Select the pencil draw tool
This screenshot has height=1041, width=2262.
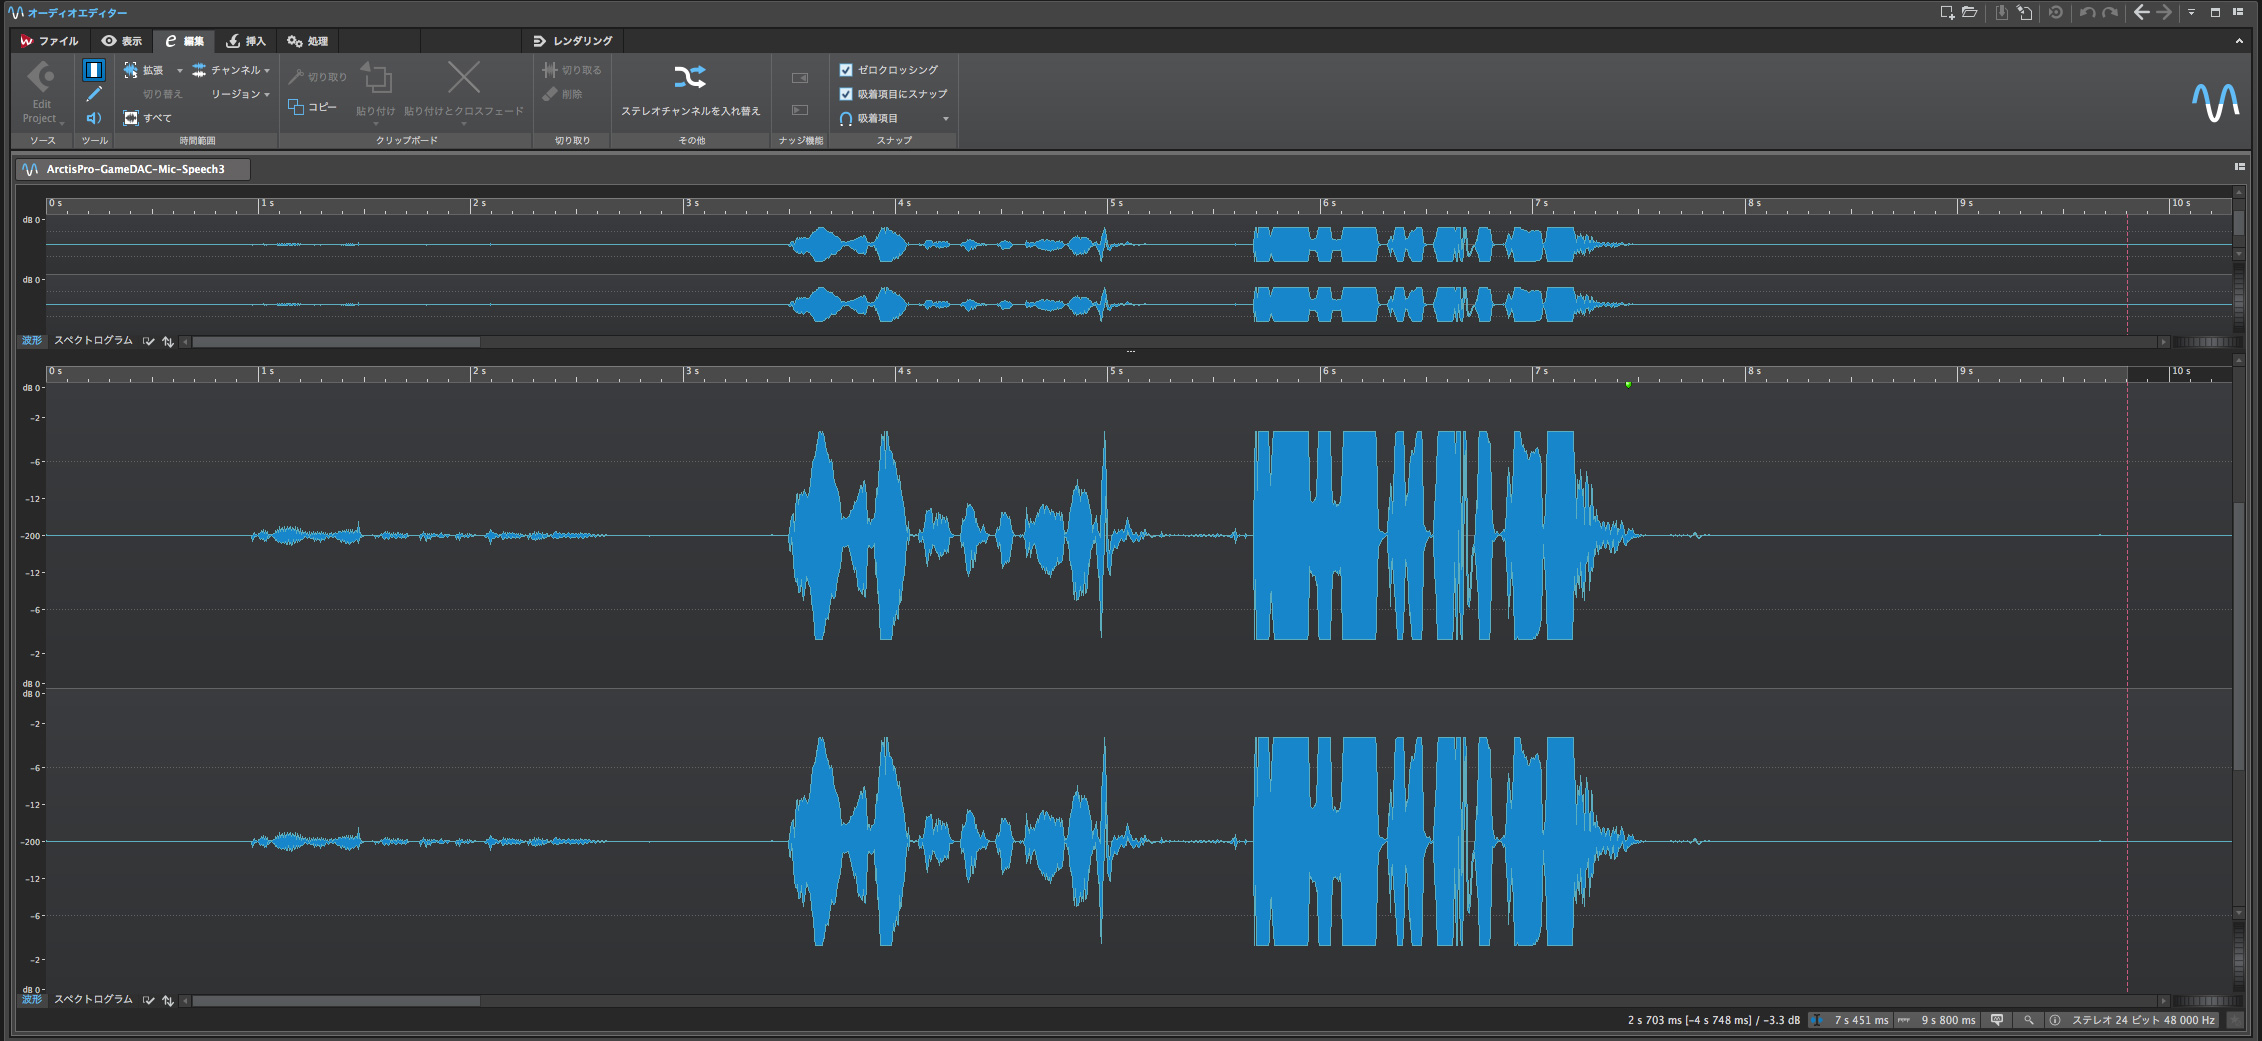(94, 94)
